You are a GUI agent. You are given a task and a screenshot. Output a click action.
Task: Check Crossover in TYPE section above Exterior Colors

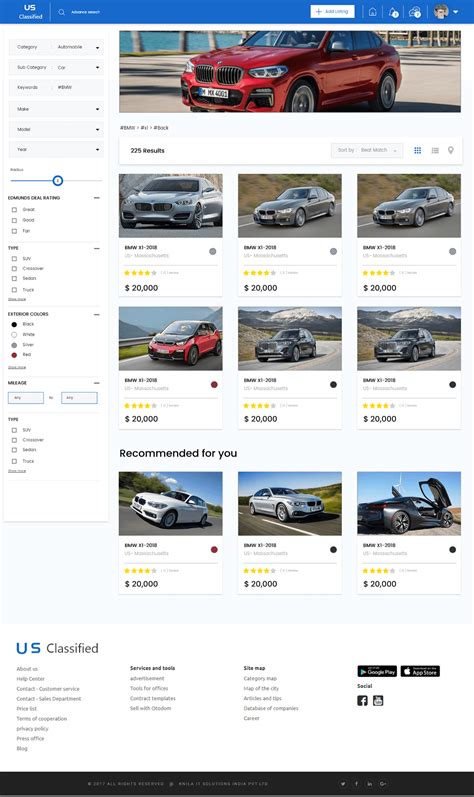[14, 268]
